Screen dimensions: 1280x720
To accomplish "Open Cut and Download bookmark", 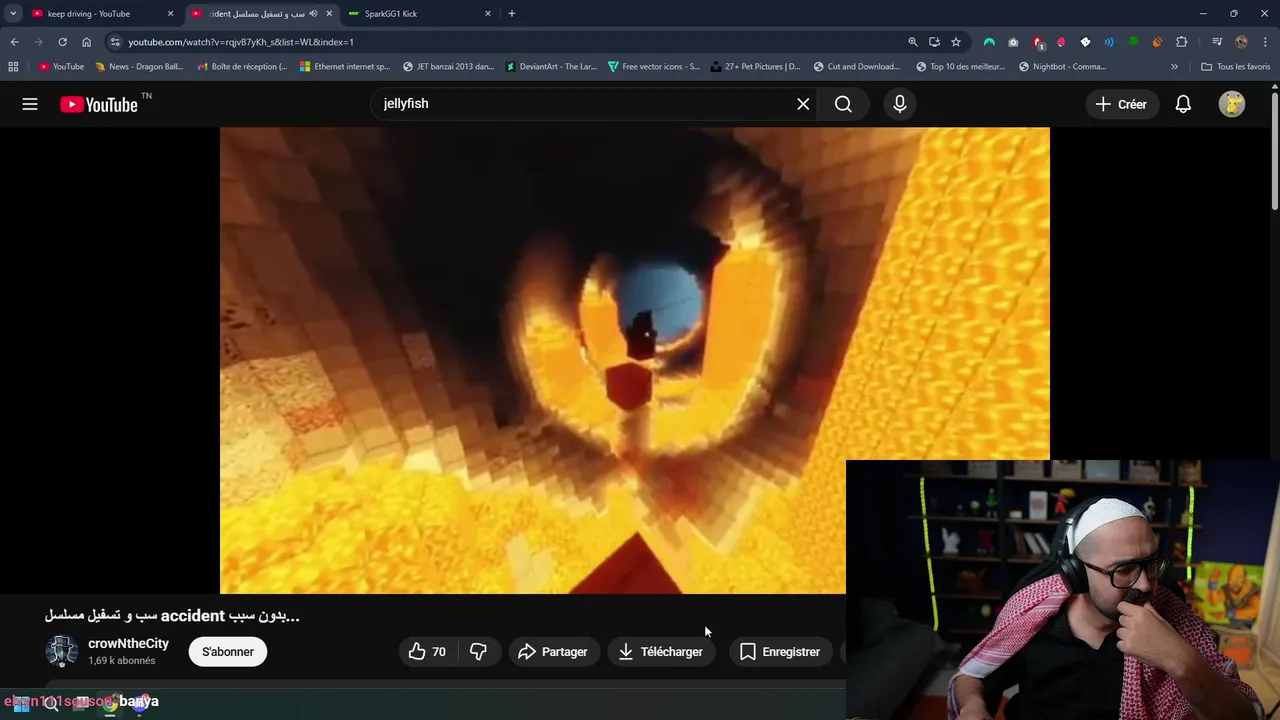I will (x=857, y=67).
